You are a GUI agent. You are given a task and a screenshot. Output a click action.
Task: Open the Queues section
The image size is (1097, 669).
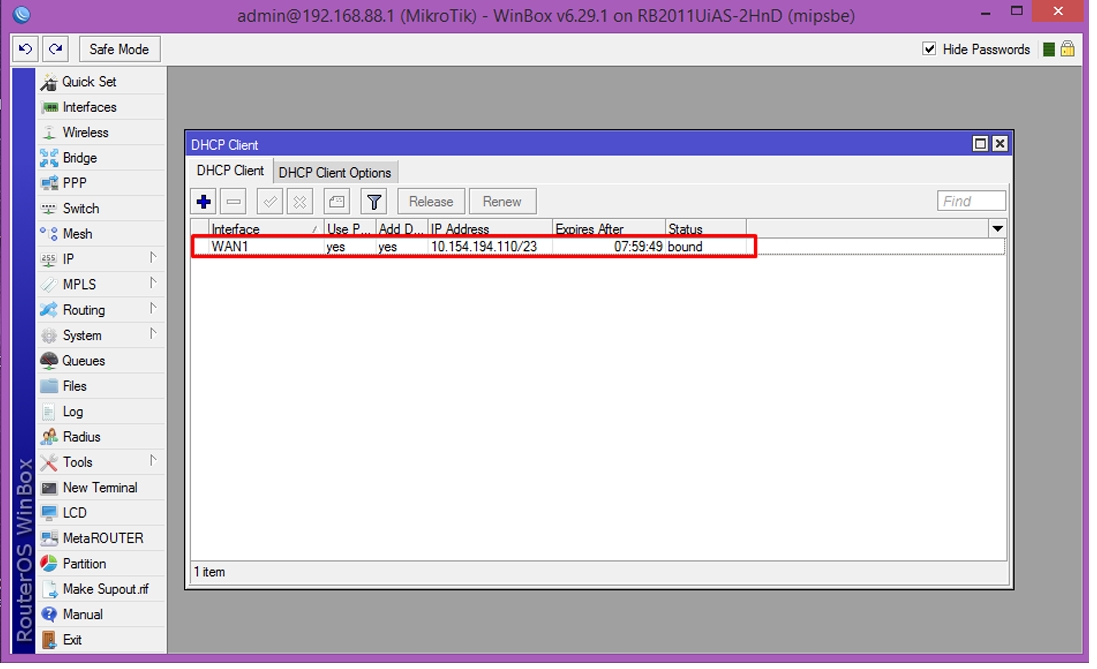pyautogui.click(x=101, y=361)
